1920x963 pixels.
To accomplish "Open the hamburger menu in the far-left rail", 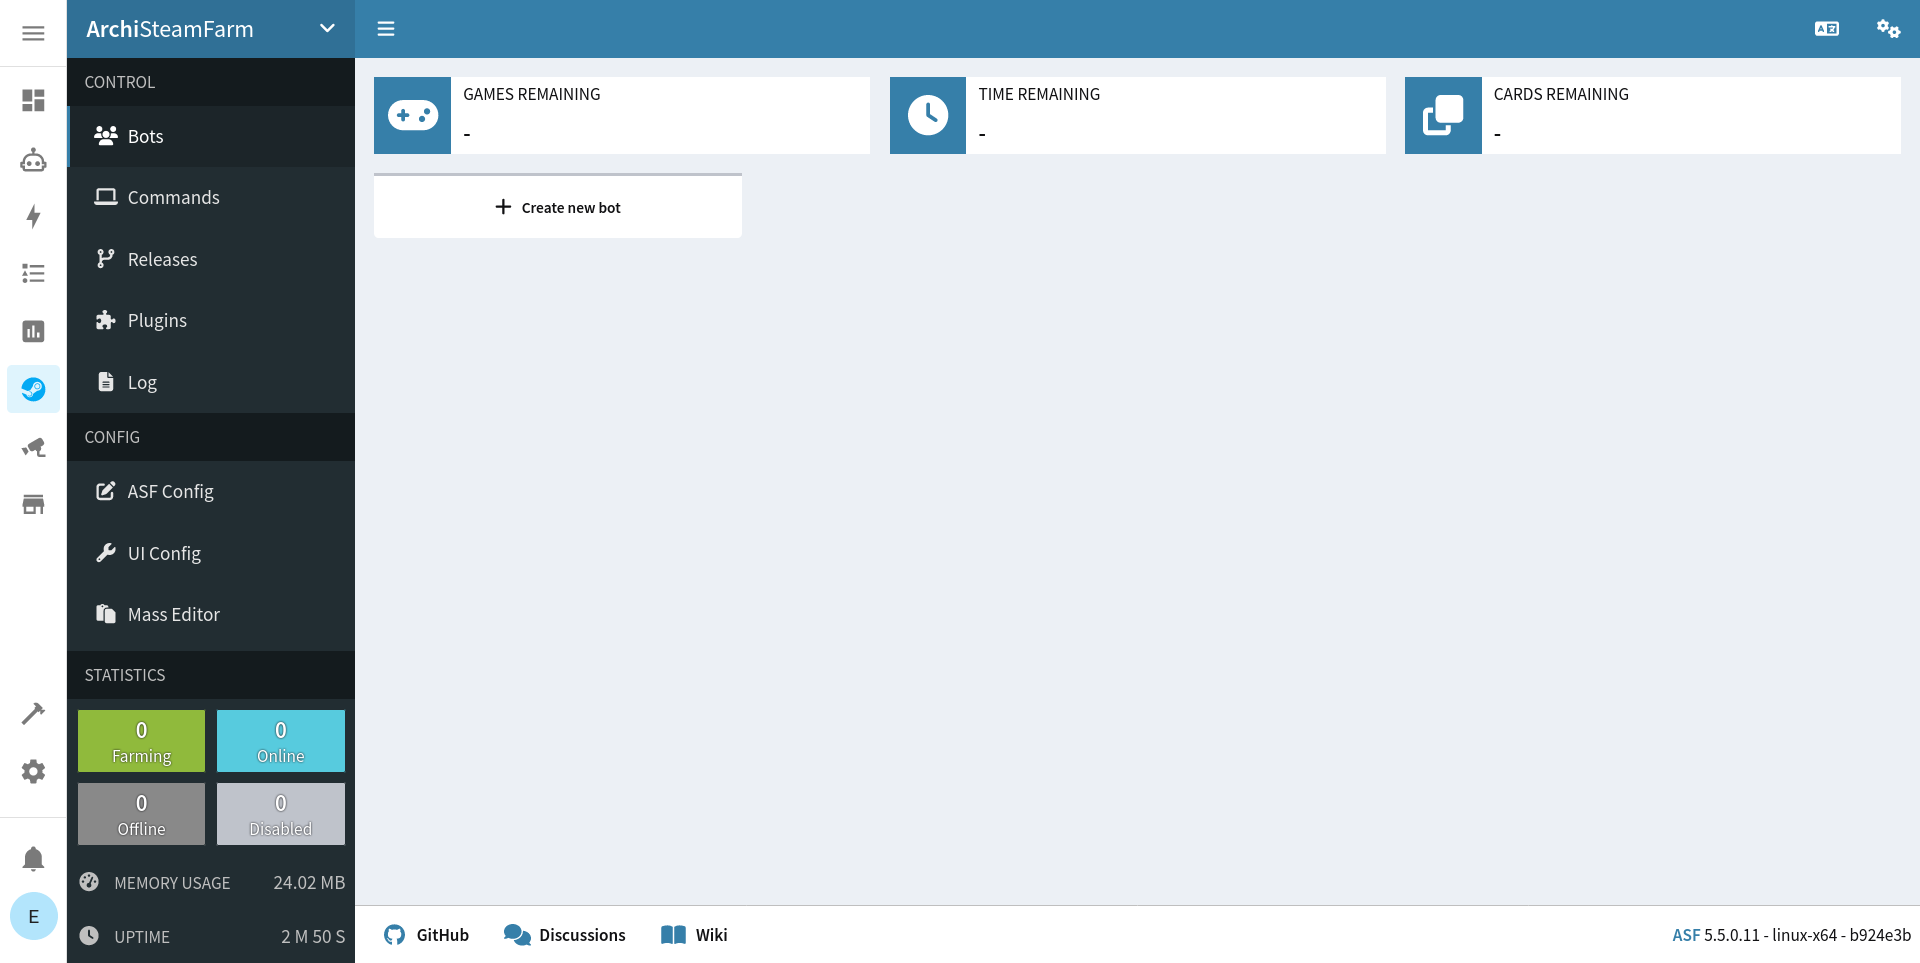I will point(33,33).
